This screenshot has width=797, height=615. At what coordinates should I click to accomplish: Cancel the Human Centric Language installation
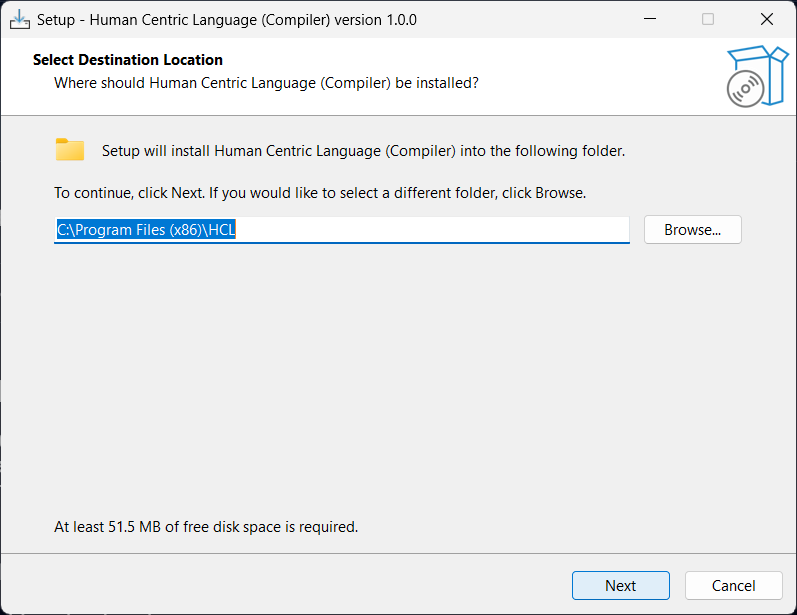tap(733, 586)
